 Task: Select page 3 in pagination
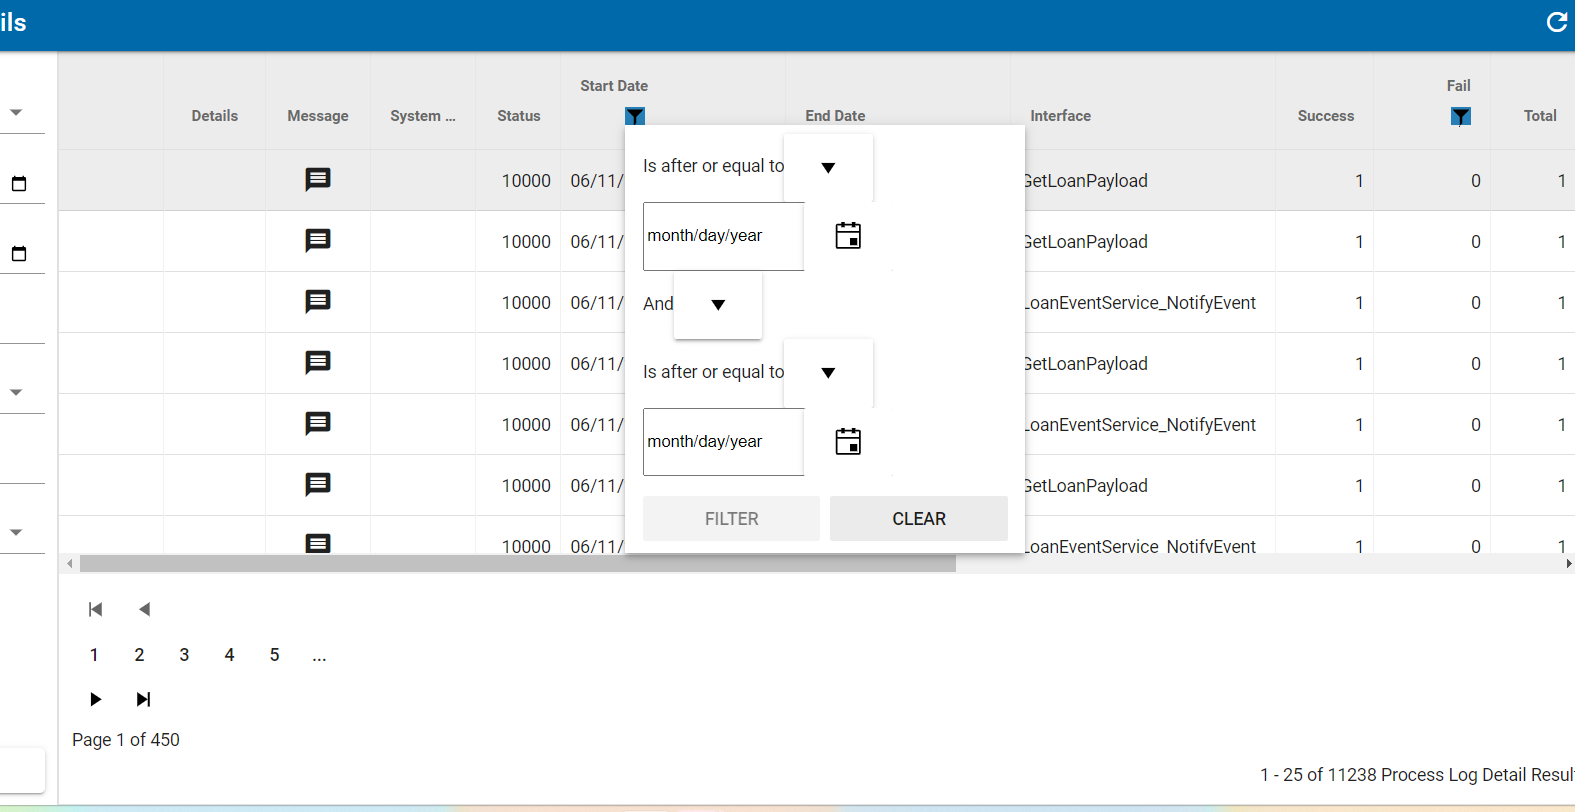pyautogui.click(x=184, y=655)
